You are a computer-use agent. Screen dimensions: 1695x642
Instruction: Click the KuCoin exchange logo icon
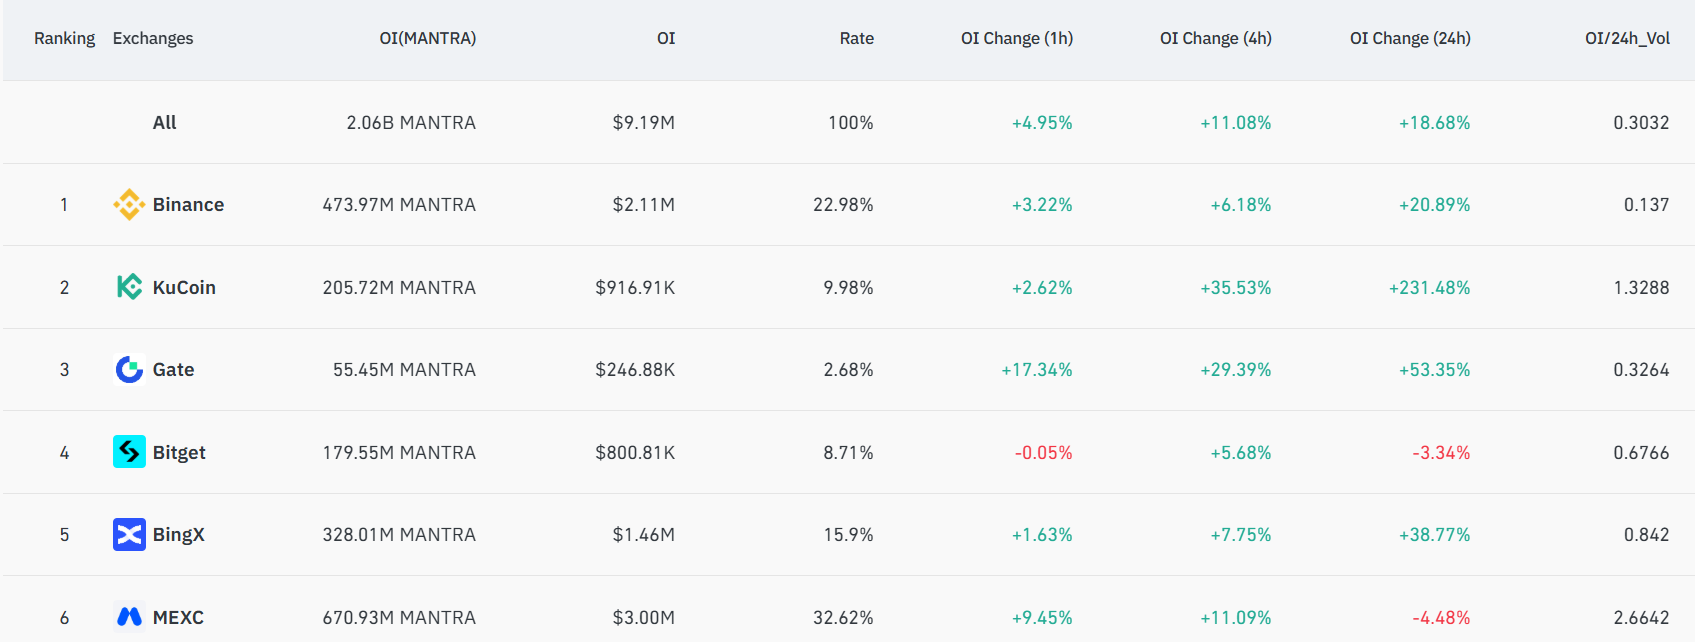point(129,287)
